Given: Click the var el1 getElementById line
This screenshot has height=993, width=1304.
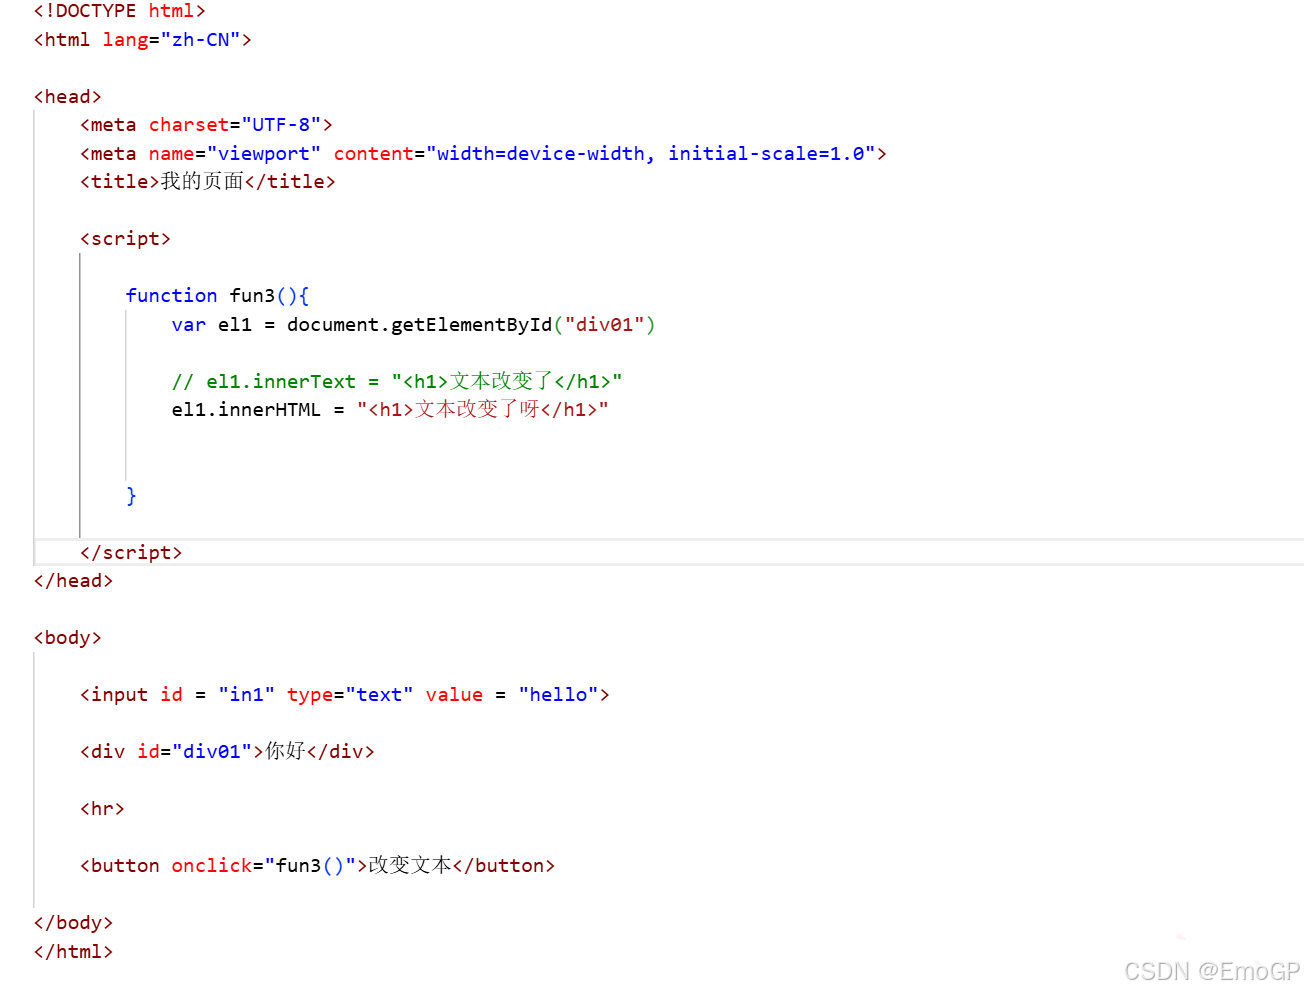Looking at the screenshot, I should pyautogui.click(x=413, y=325).
